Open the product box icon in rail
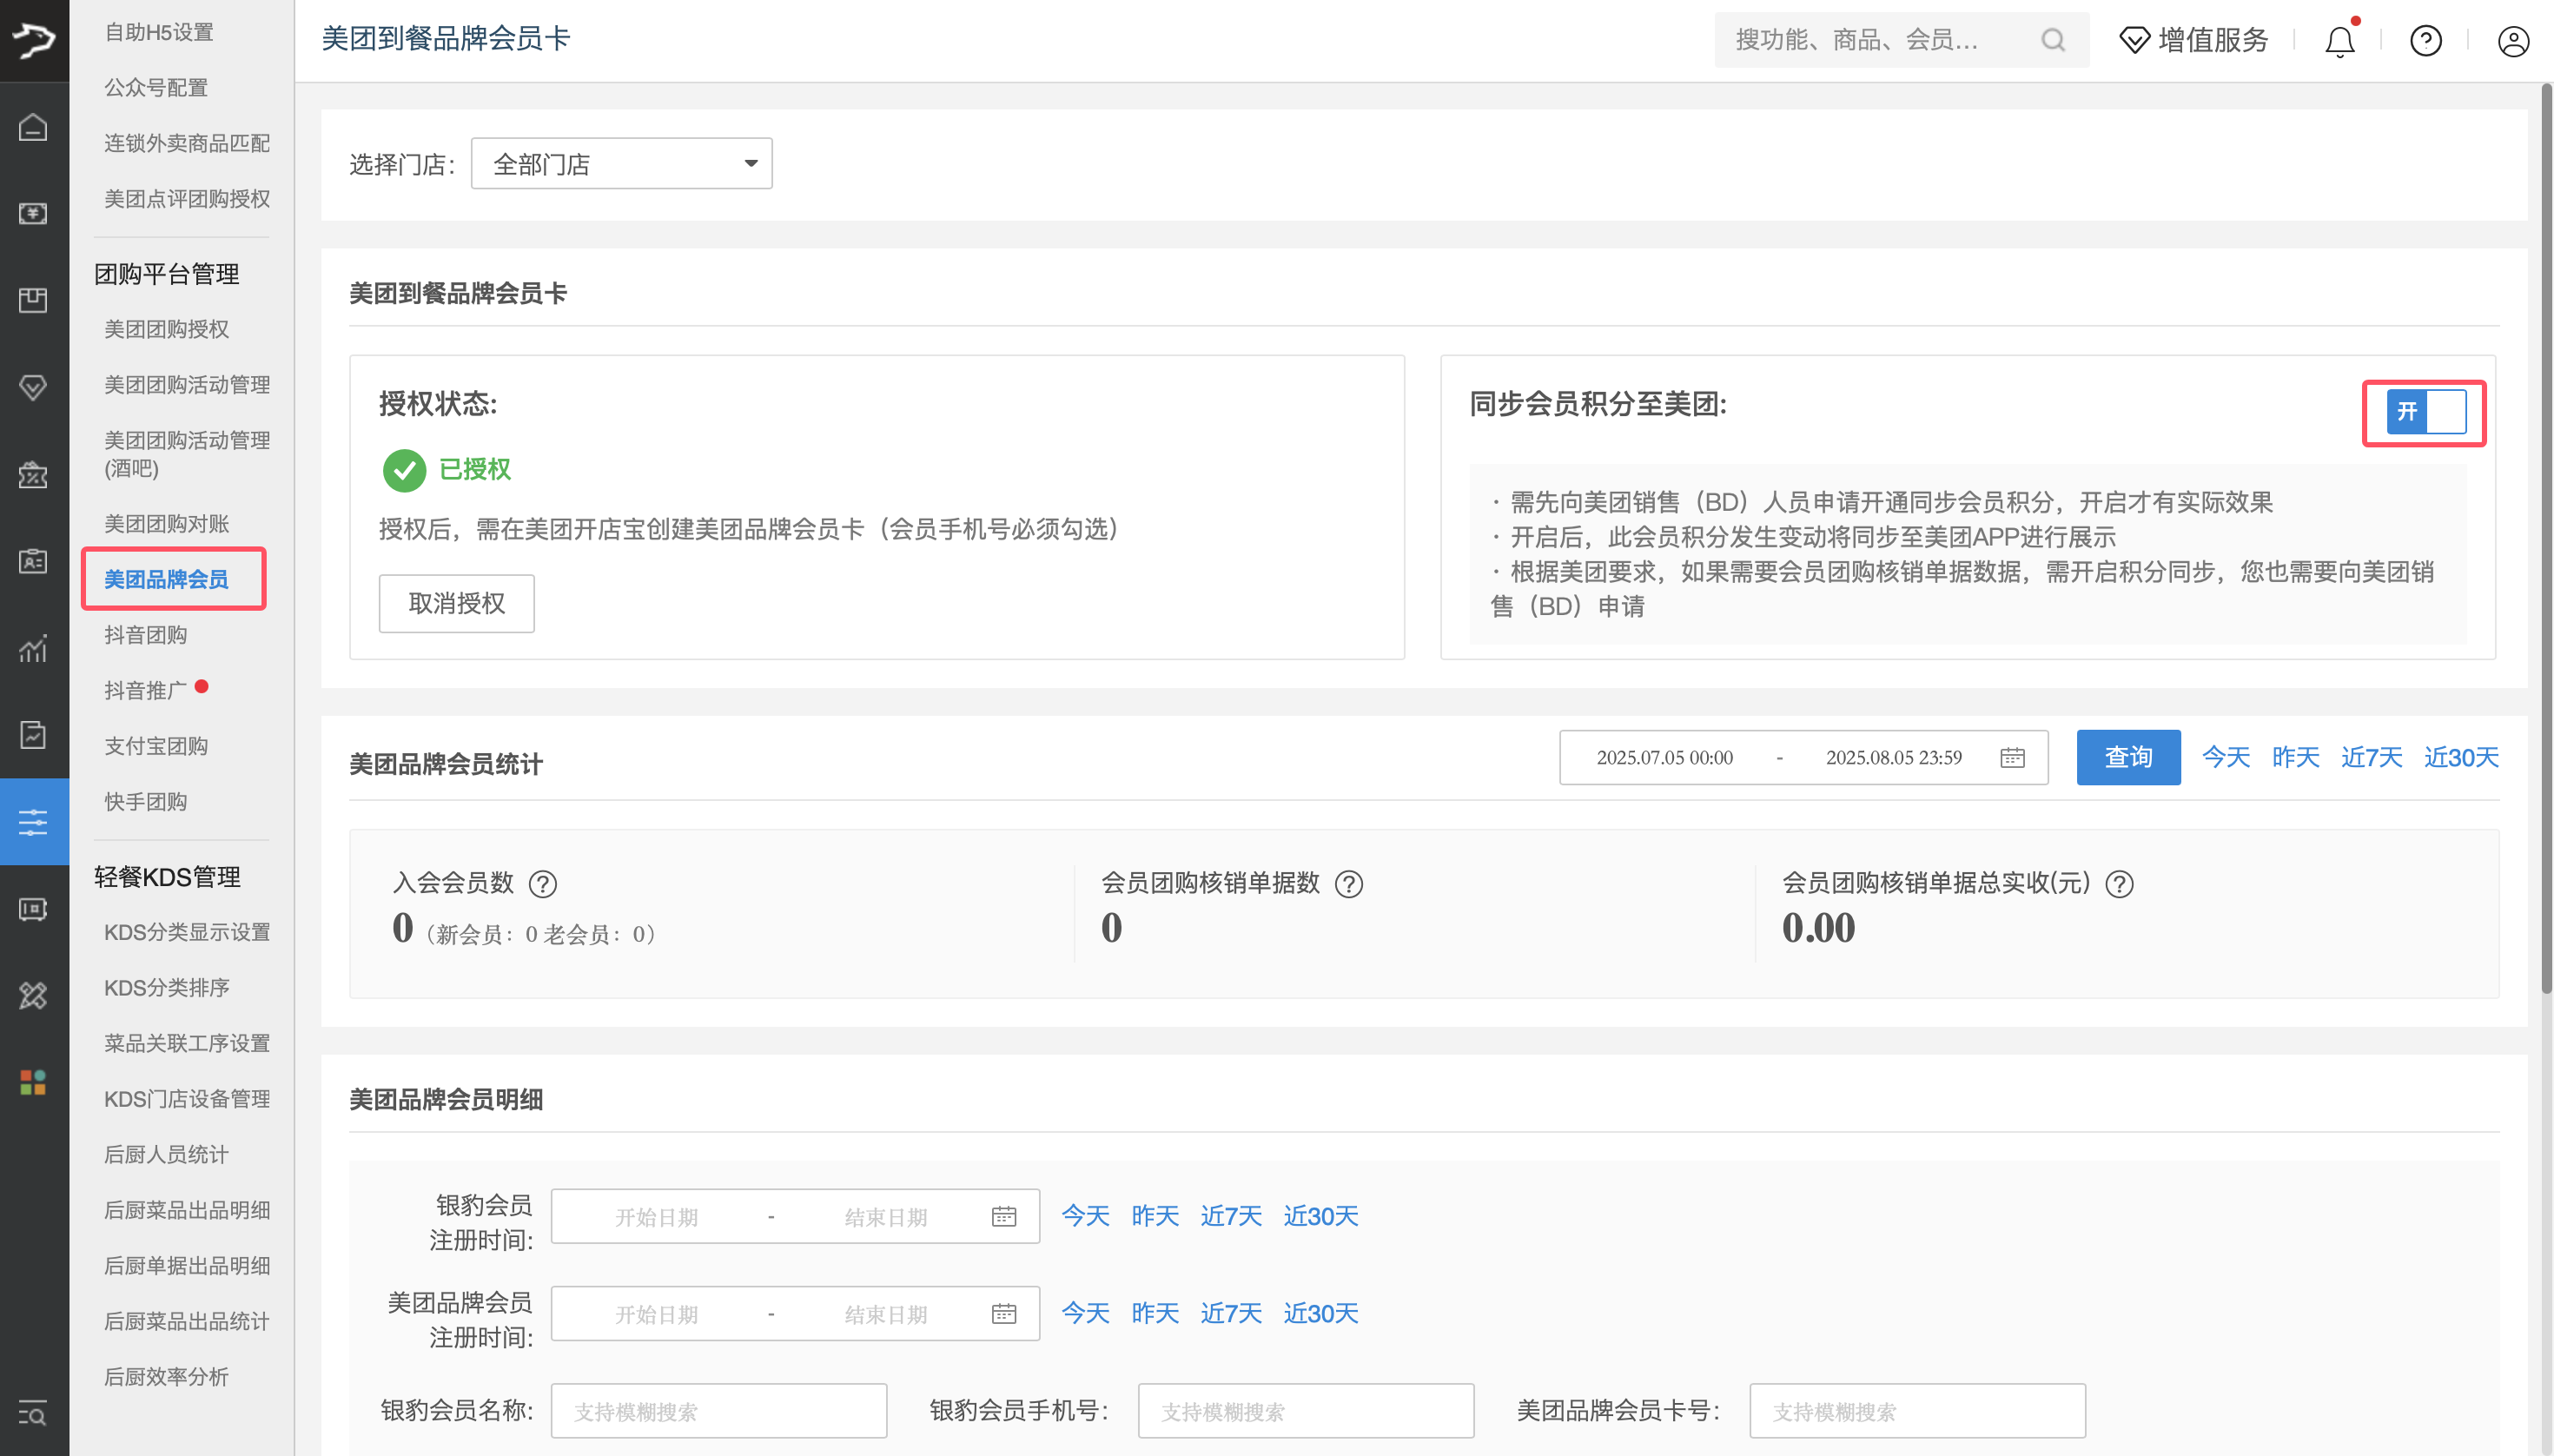 coord(33,300)
